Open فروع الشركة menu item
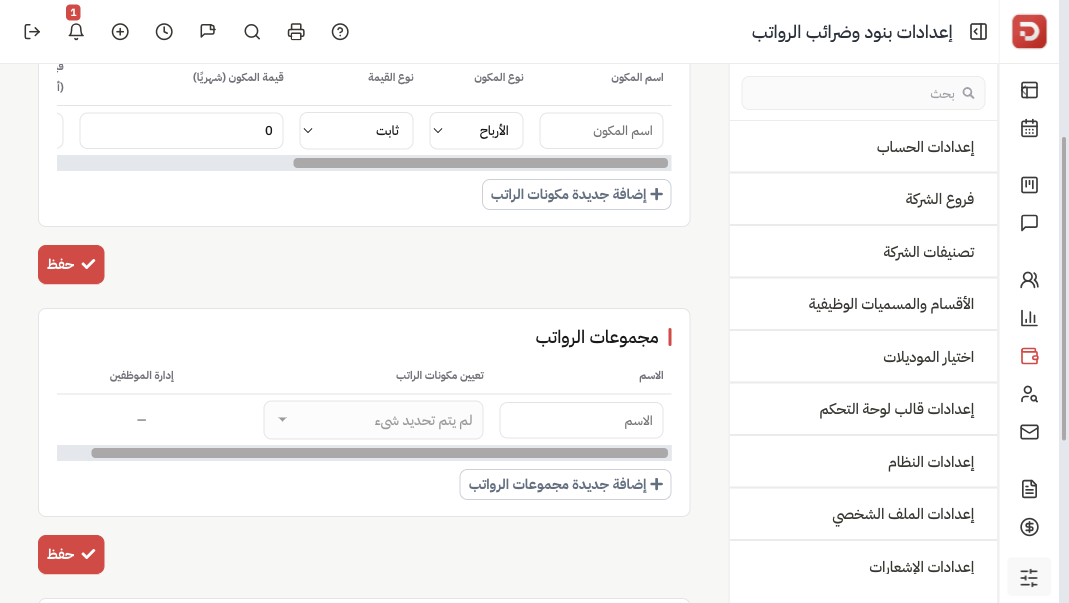 (863, 199)
